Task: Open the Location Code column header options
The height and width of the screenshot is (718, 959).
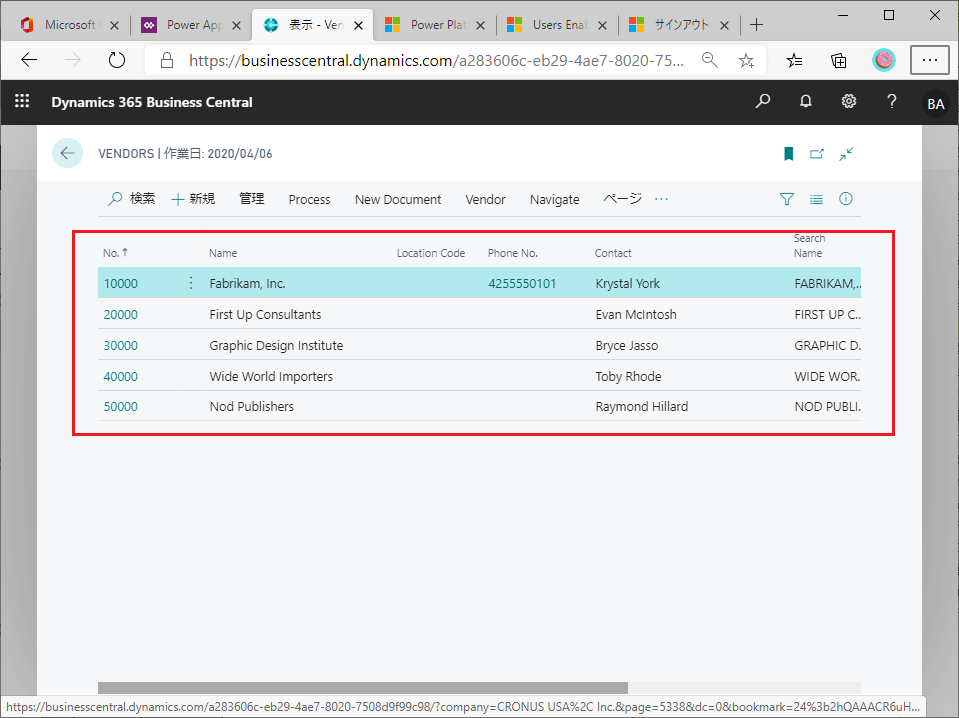Action: click(x=431, y=253)
